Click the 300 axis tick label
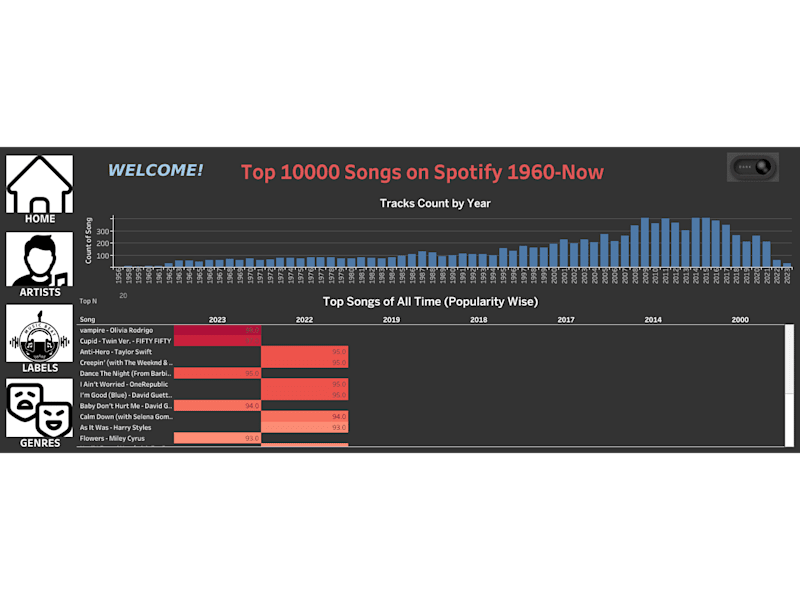Viewport: 800px width, 600px height. click(x=103, y=232)
